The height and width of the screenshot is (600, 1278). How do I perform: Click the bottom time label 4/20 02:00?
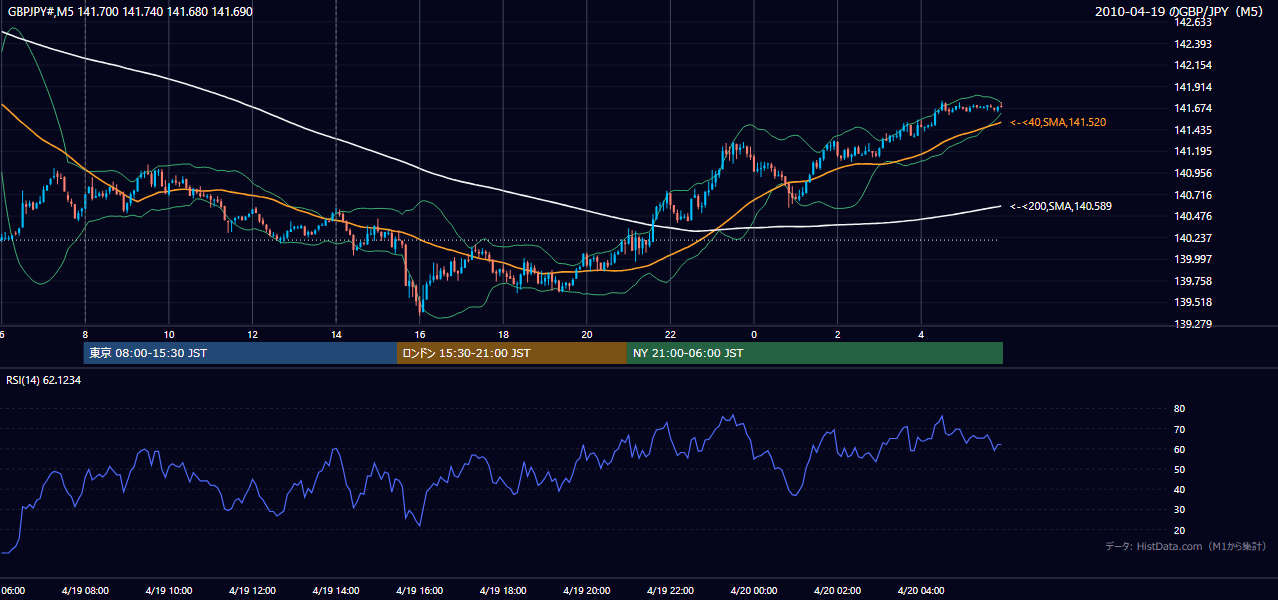tap(838, 590)
